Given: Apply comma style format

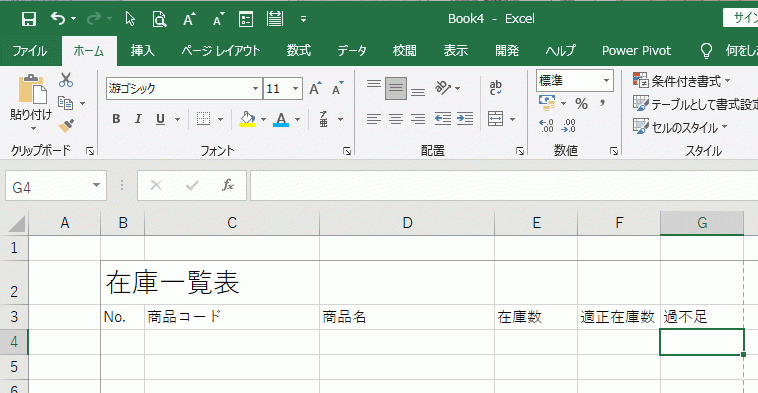Looking at the screenshot, I should pyautogui.click(x=602, y=103).
